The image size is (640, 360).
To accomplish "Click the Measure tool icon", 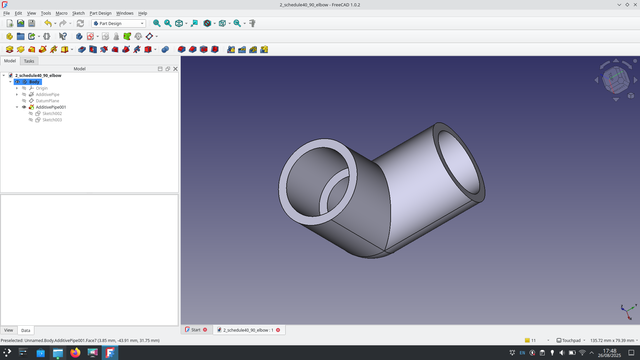I will coord(252,23).
